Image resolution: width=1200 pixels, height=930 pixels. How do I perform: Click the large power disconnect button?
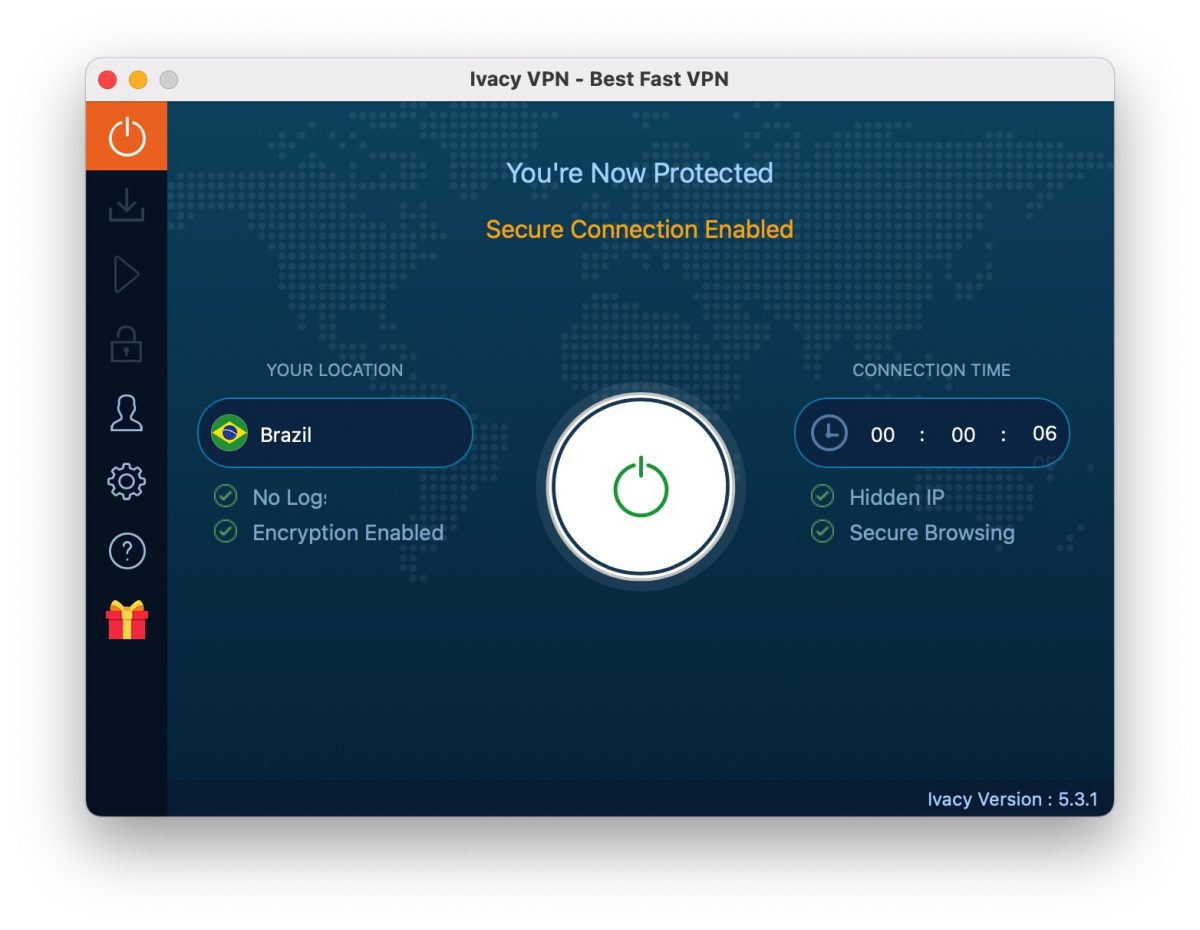[640, 487]
